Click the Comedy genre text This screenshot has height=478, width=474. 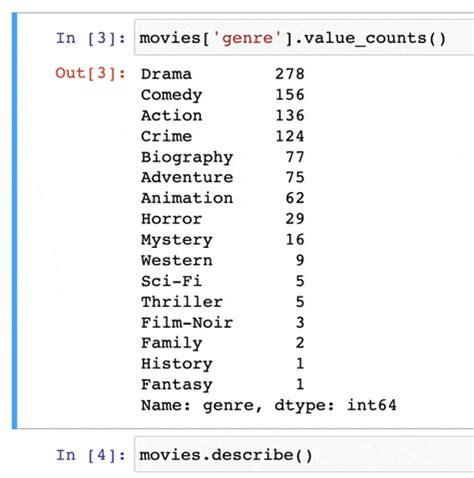[171, 95]
